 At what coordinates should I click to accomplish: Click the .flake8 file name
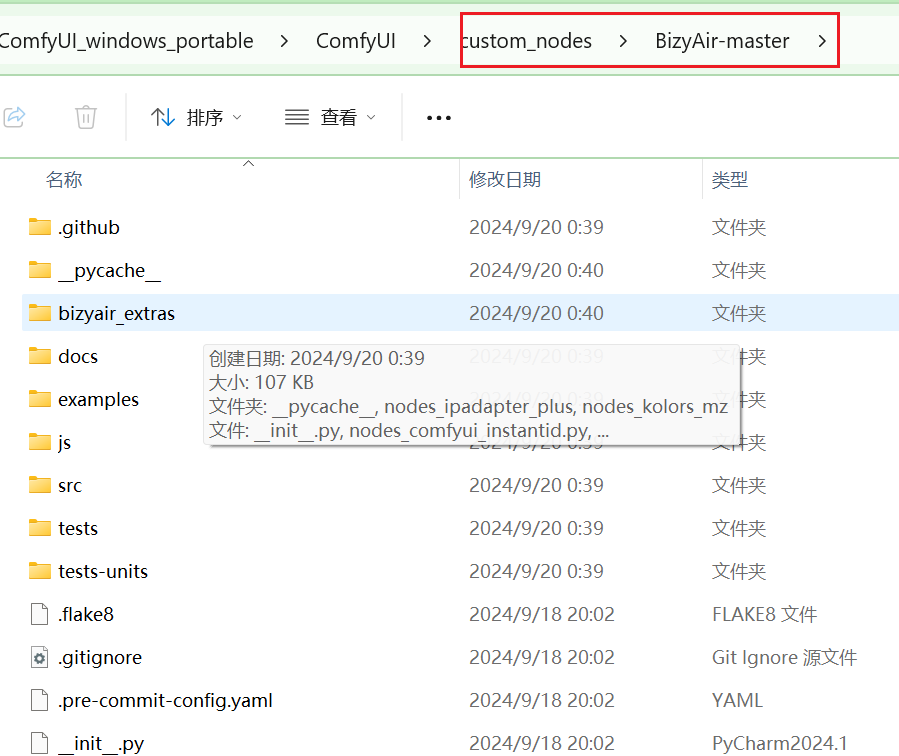point(86,614)
